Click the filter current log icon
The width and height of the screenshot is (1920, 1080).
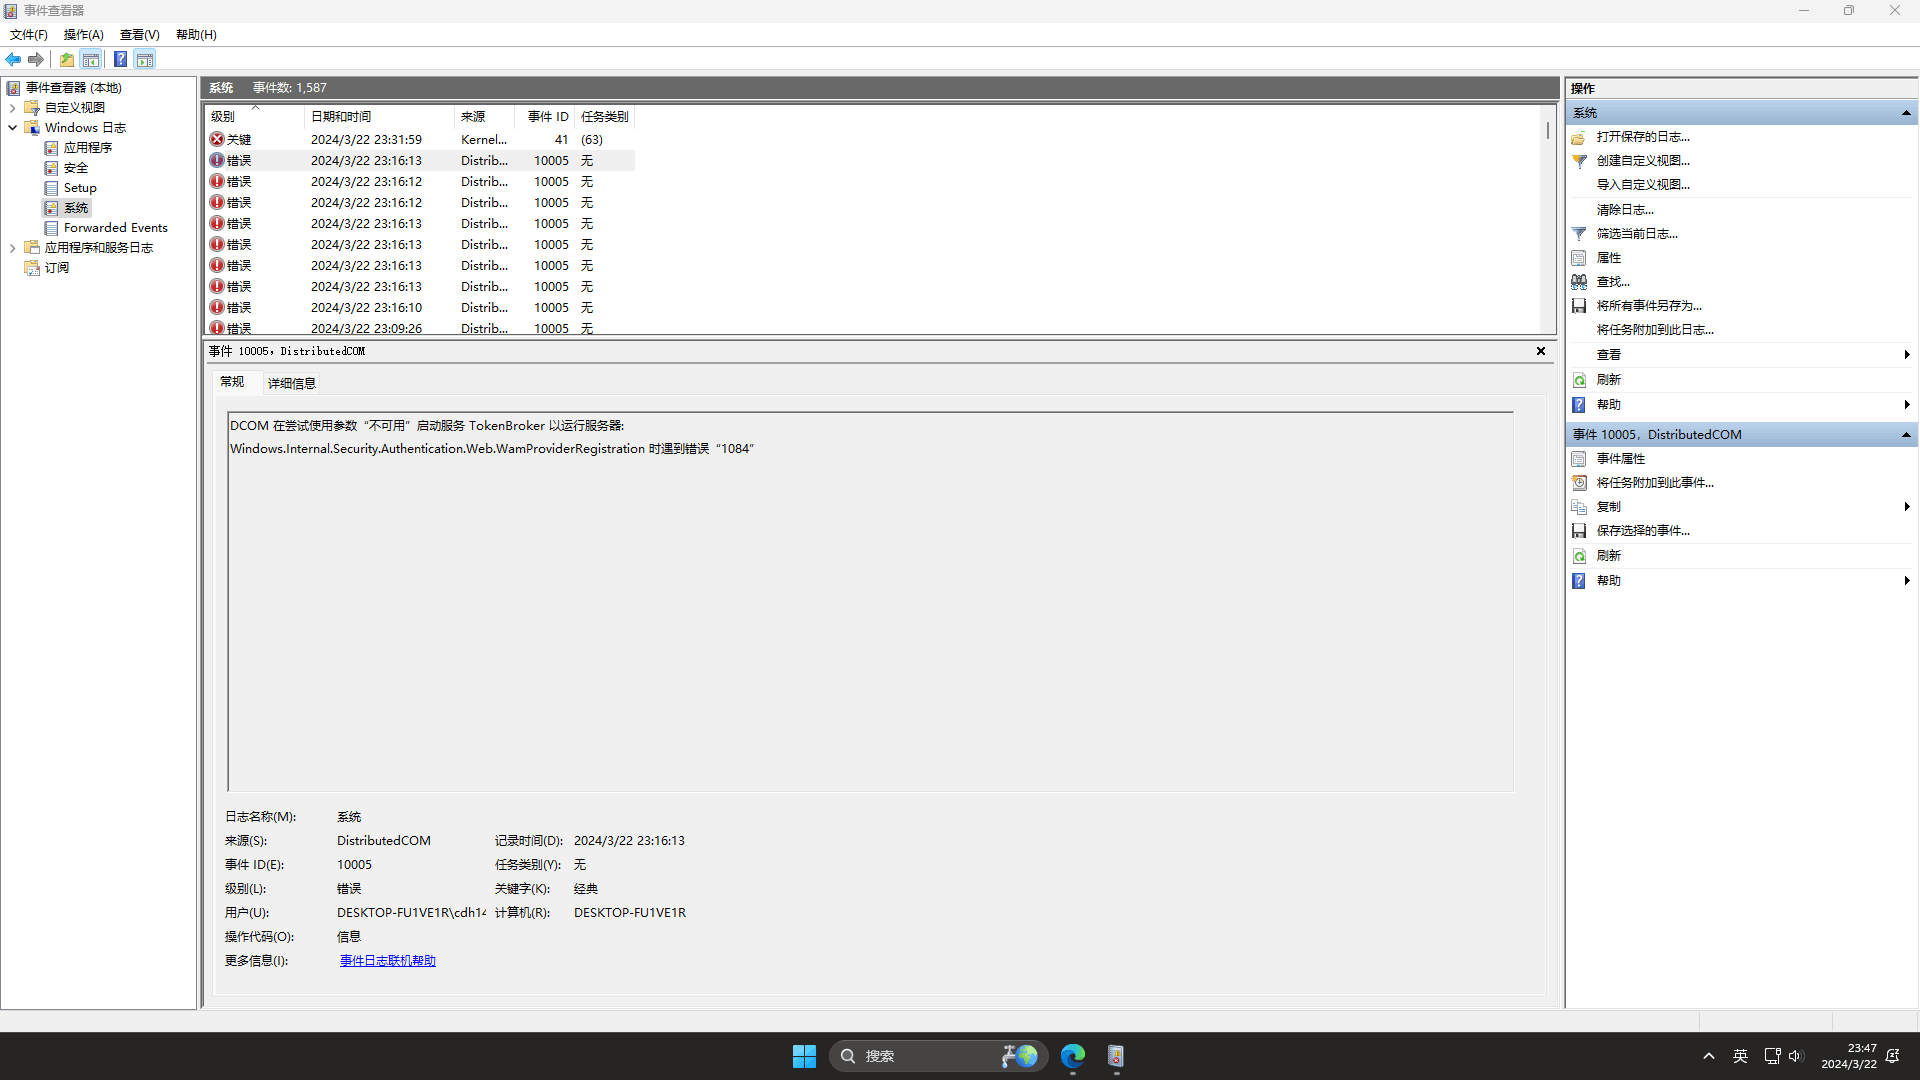click(1579, 233)
